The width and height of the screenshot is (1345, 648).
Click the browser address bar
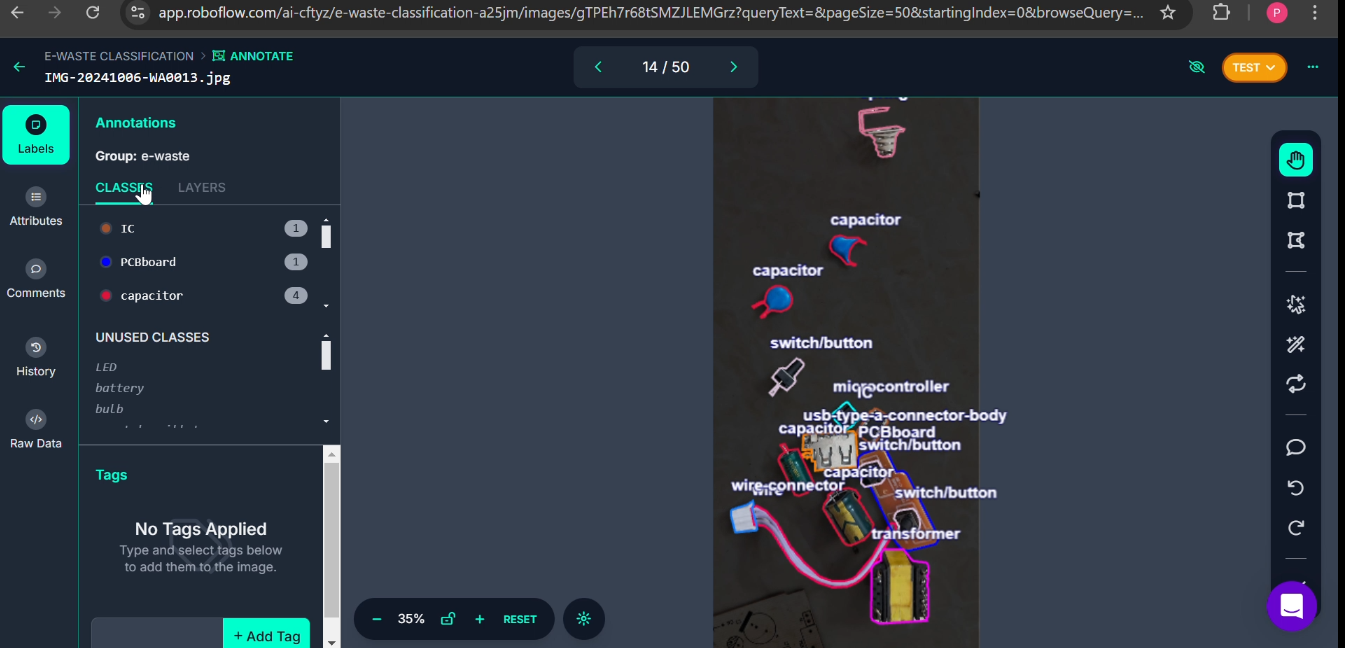(651, 13)
